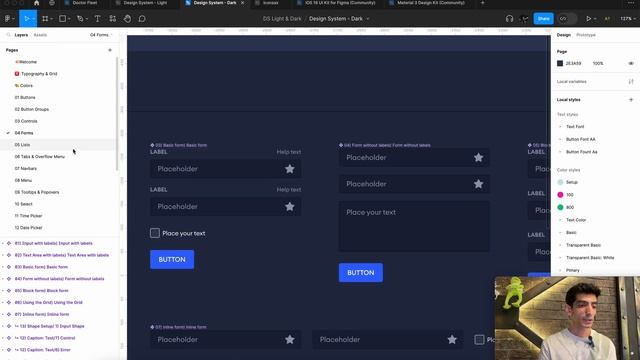
Task: Click the 'Place your text' text area
Action: [x=414, y=227]
